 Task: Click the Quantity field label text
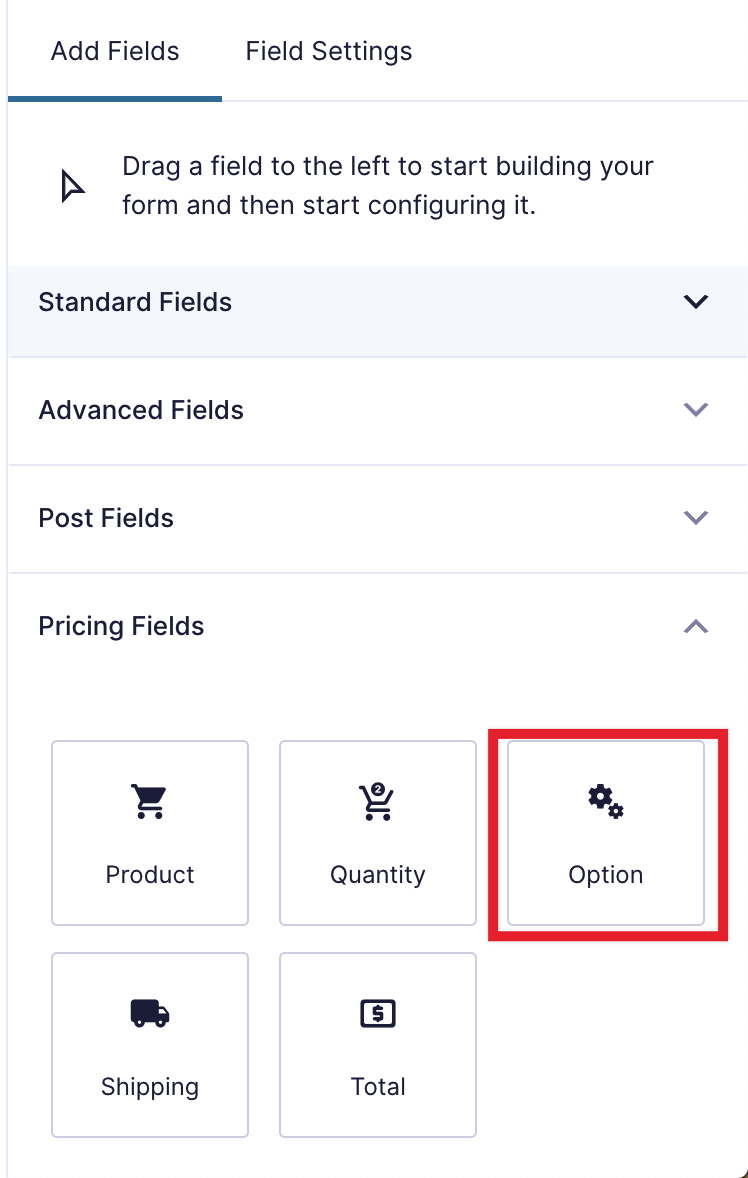(378, 875)
